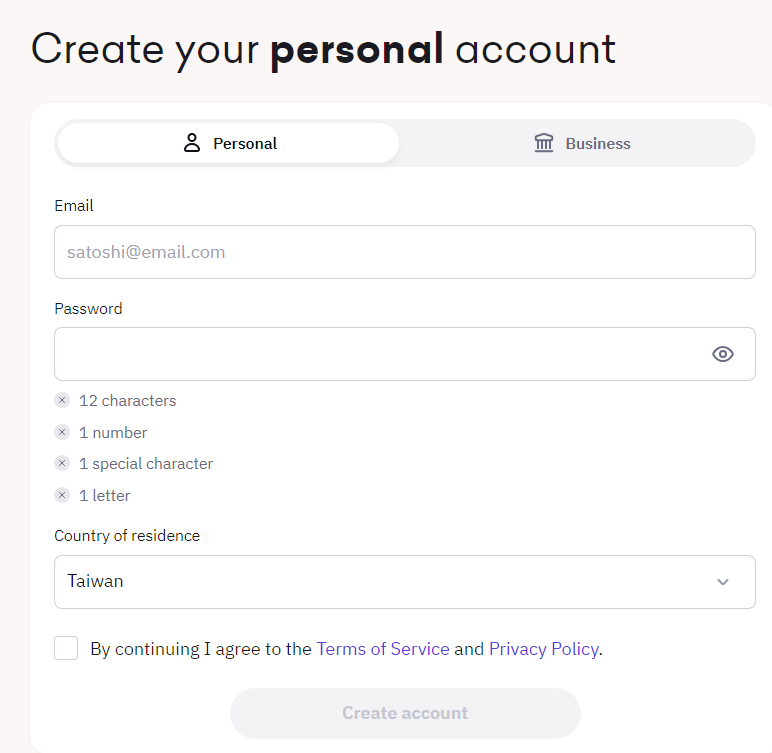Switch to the Business tab

pyautogui.click(x=582, y=143)
